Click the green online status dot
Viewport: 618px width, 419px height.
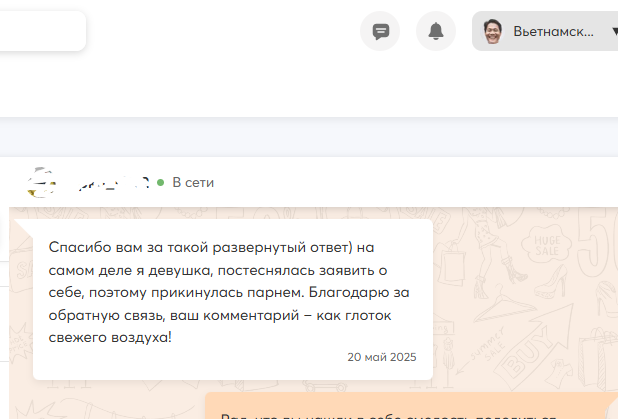point(160,182)
